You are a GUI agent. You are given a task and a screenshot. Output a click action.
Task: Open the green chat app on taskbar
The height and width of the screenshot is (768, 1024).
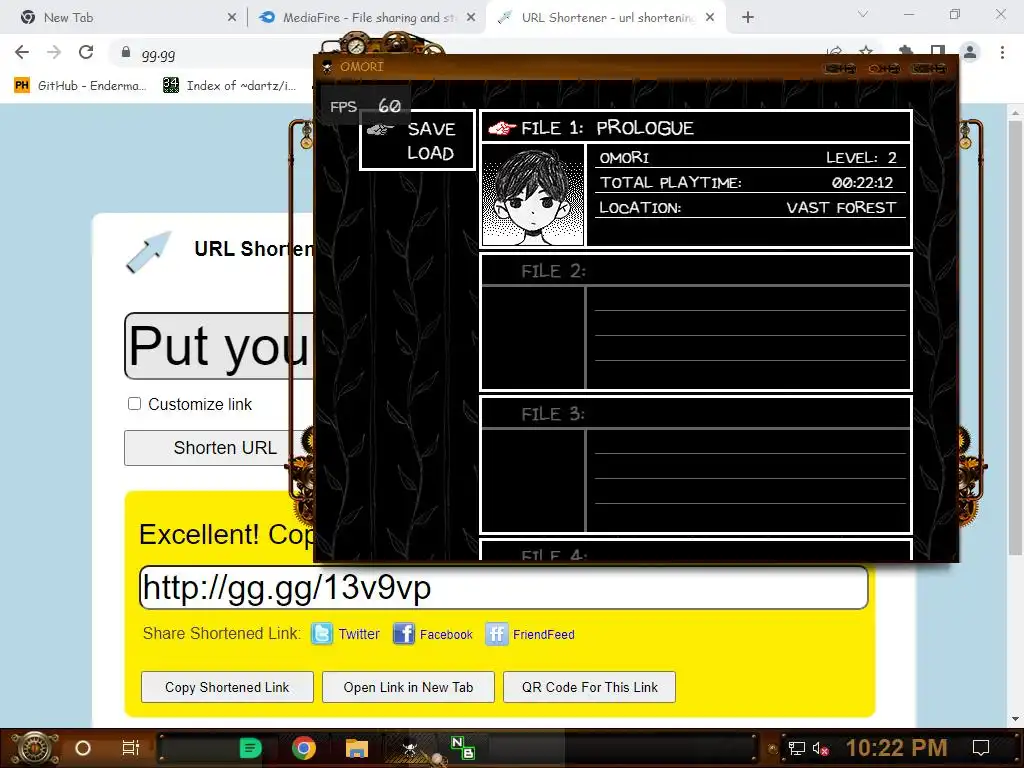[x=250, y=748]
